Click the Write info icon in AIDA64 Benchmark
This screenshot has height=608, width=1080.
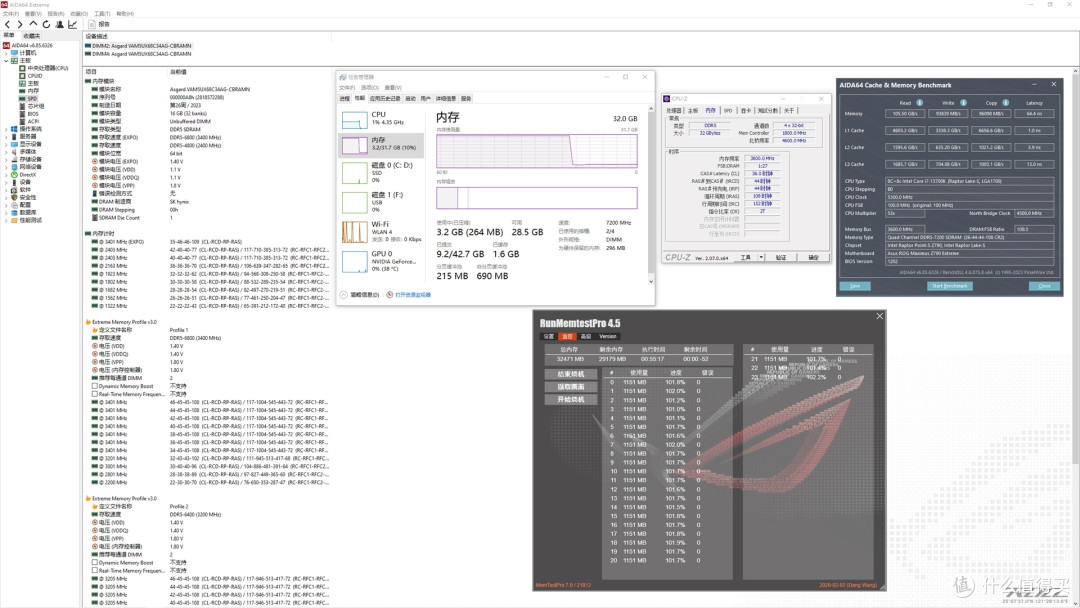963,103
